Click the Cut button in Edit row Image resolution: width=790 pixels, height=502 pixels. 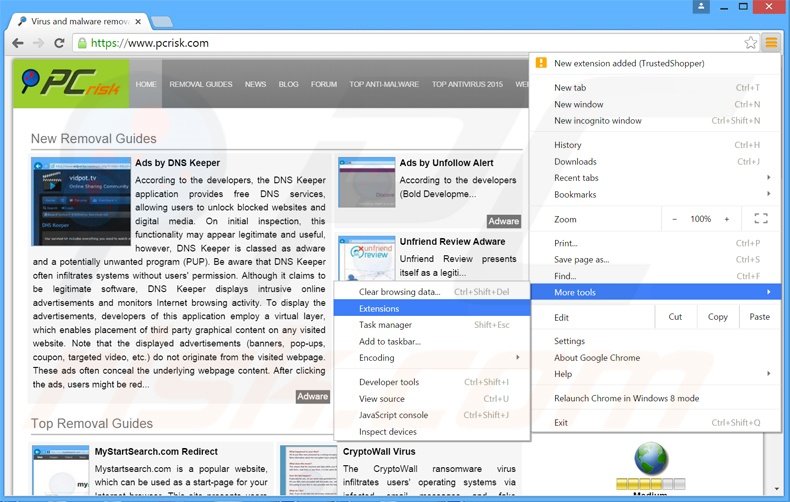pyautogui.click(x=675, y=317)
